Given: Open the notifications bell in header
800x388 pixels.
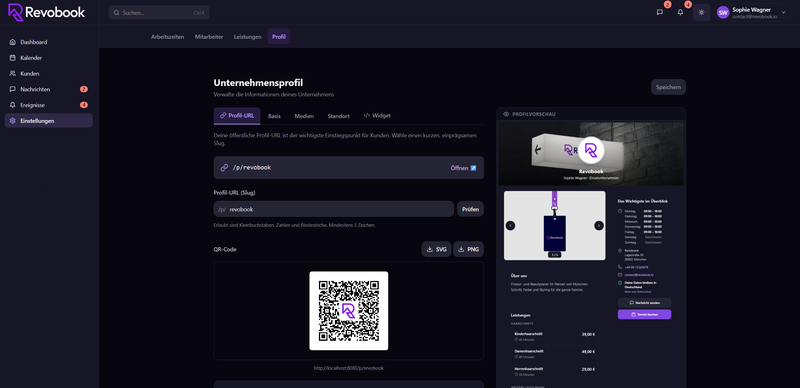Looking at the screenshot, I should 680,12.
